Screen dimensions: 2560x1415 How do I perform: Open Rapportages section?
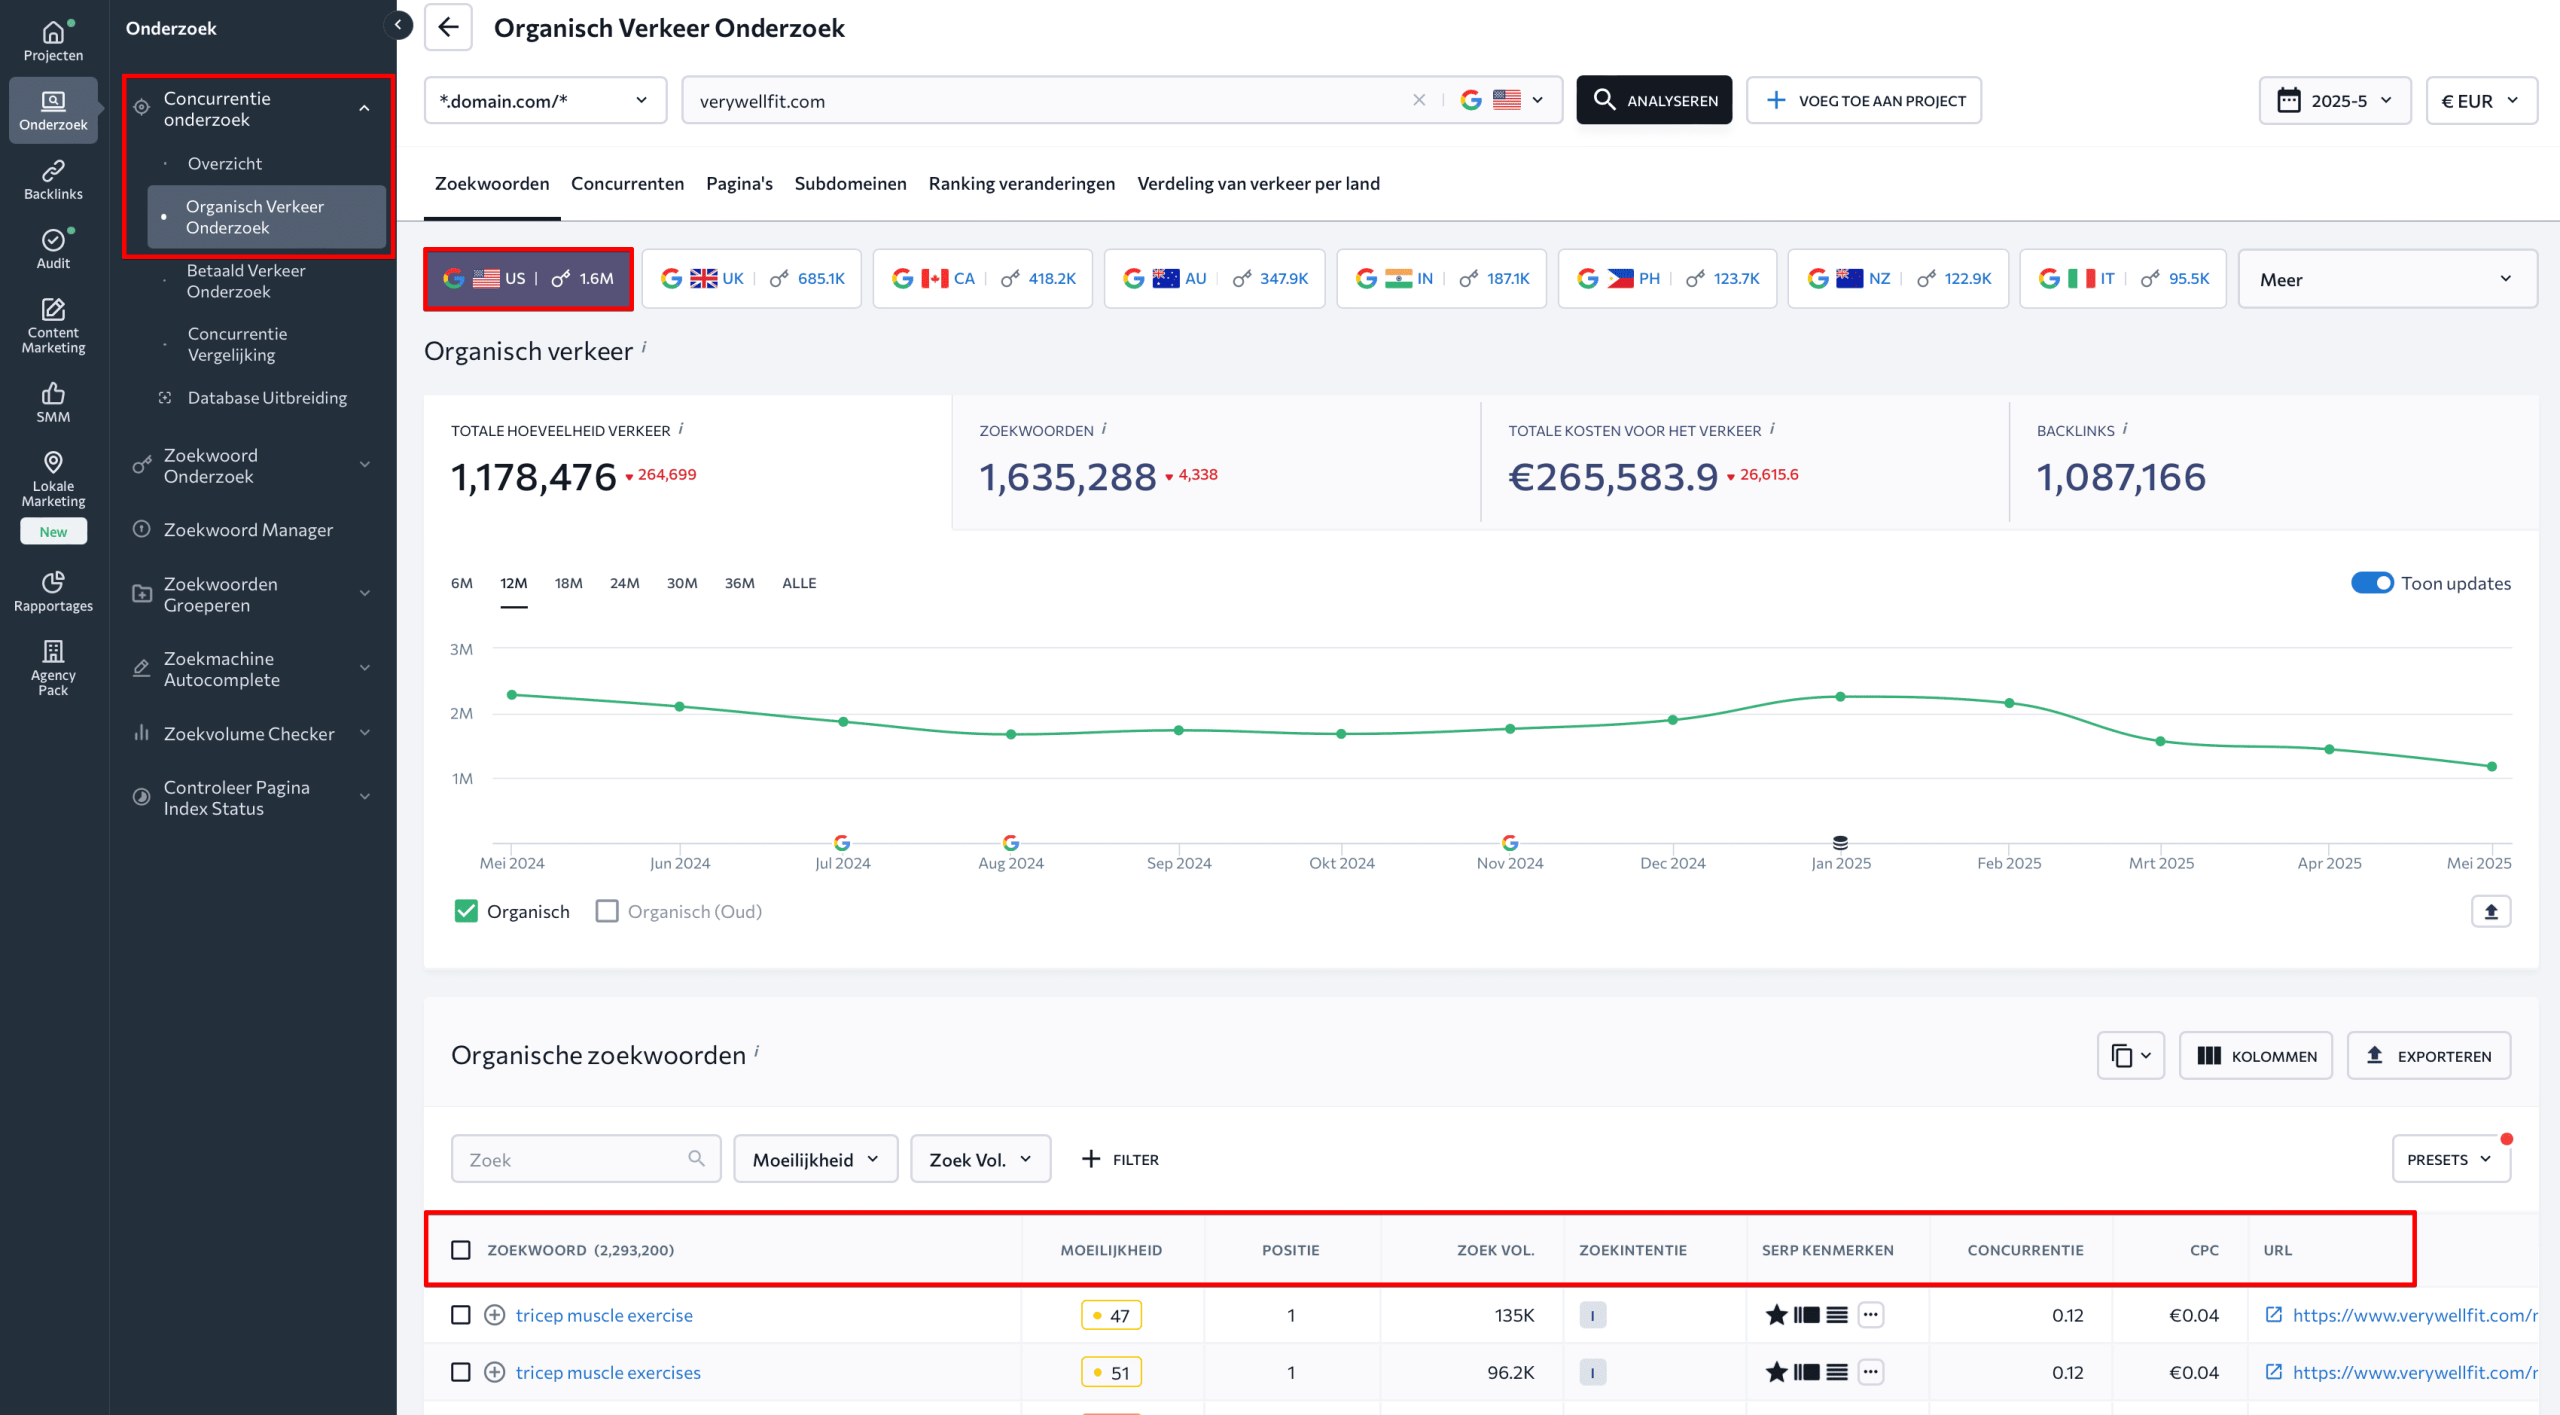point(53,592)
